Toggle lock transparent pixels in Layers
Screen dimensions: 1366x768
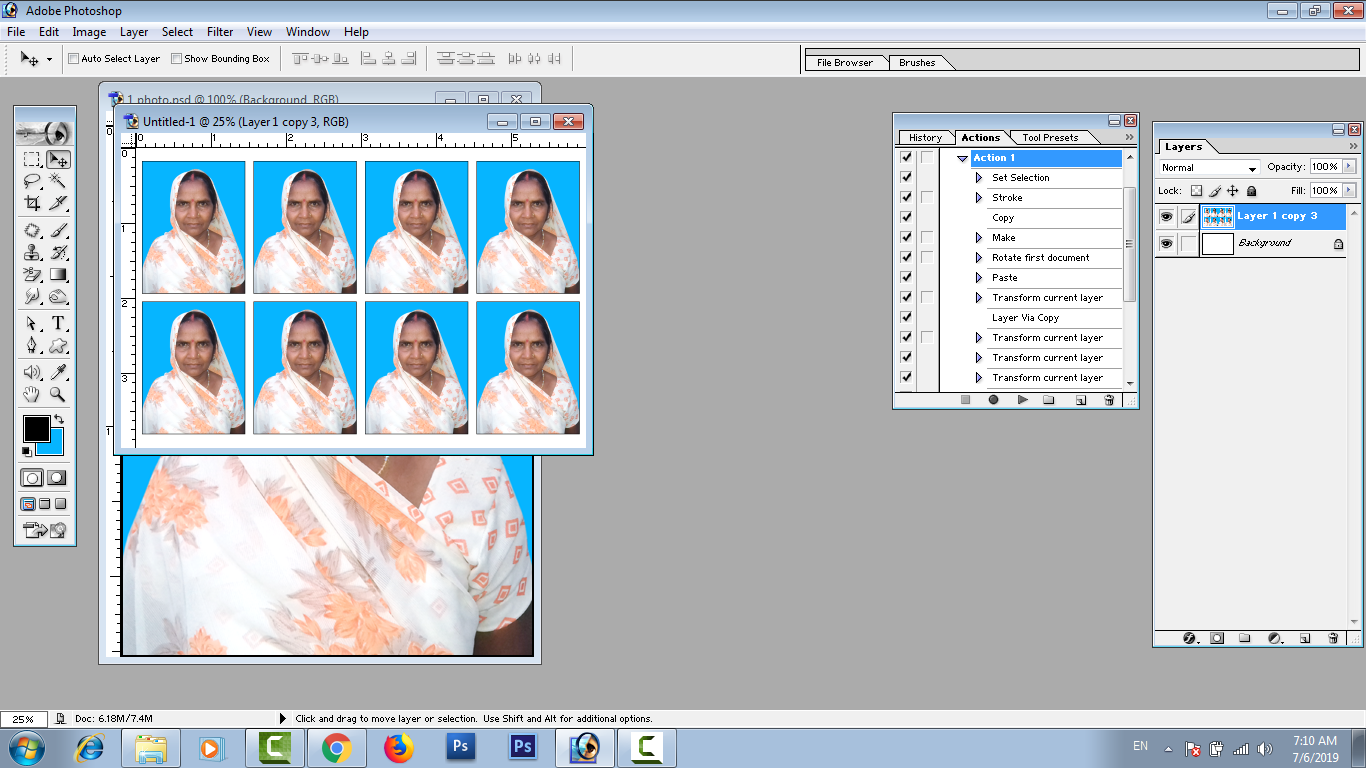click(x=1196, y=190)
